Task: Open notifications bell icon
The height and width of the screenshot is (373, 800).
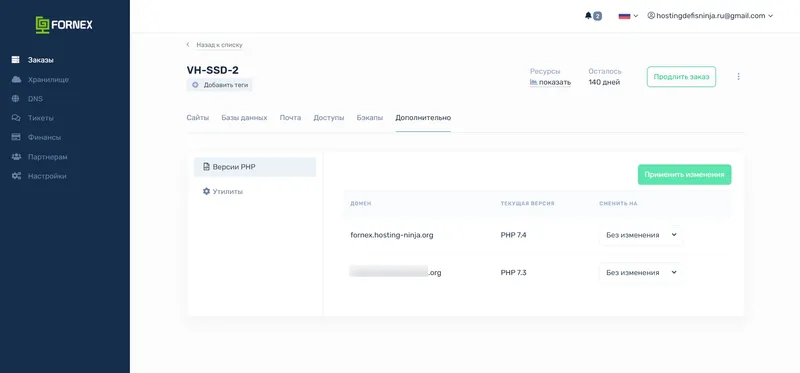Action: (588, 16)
